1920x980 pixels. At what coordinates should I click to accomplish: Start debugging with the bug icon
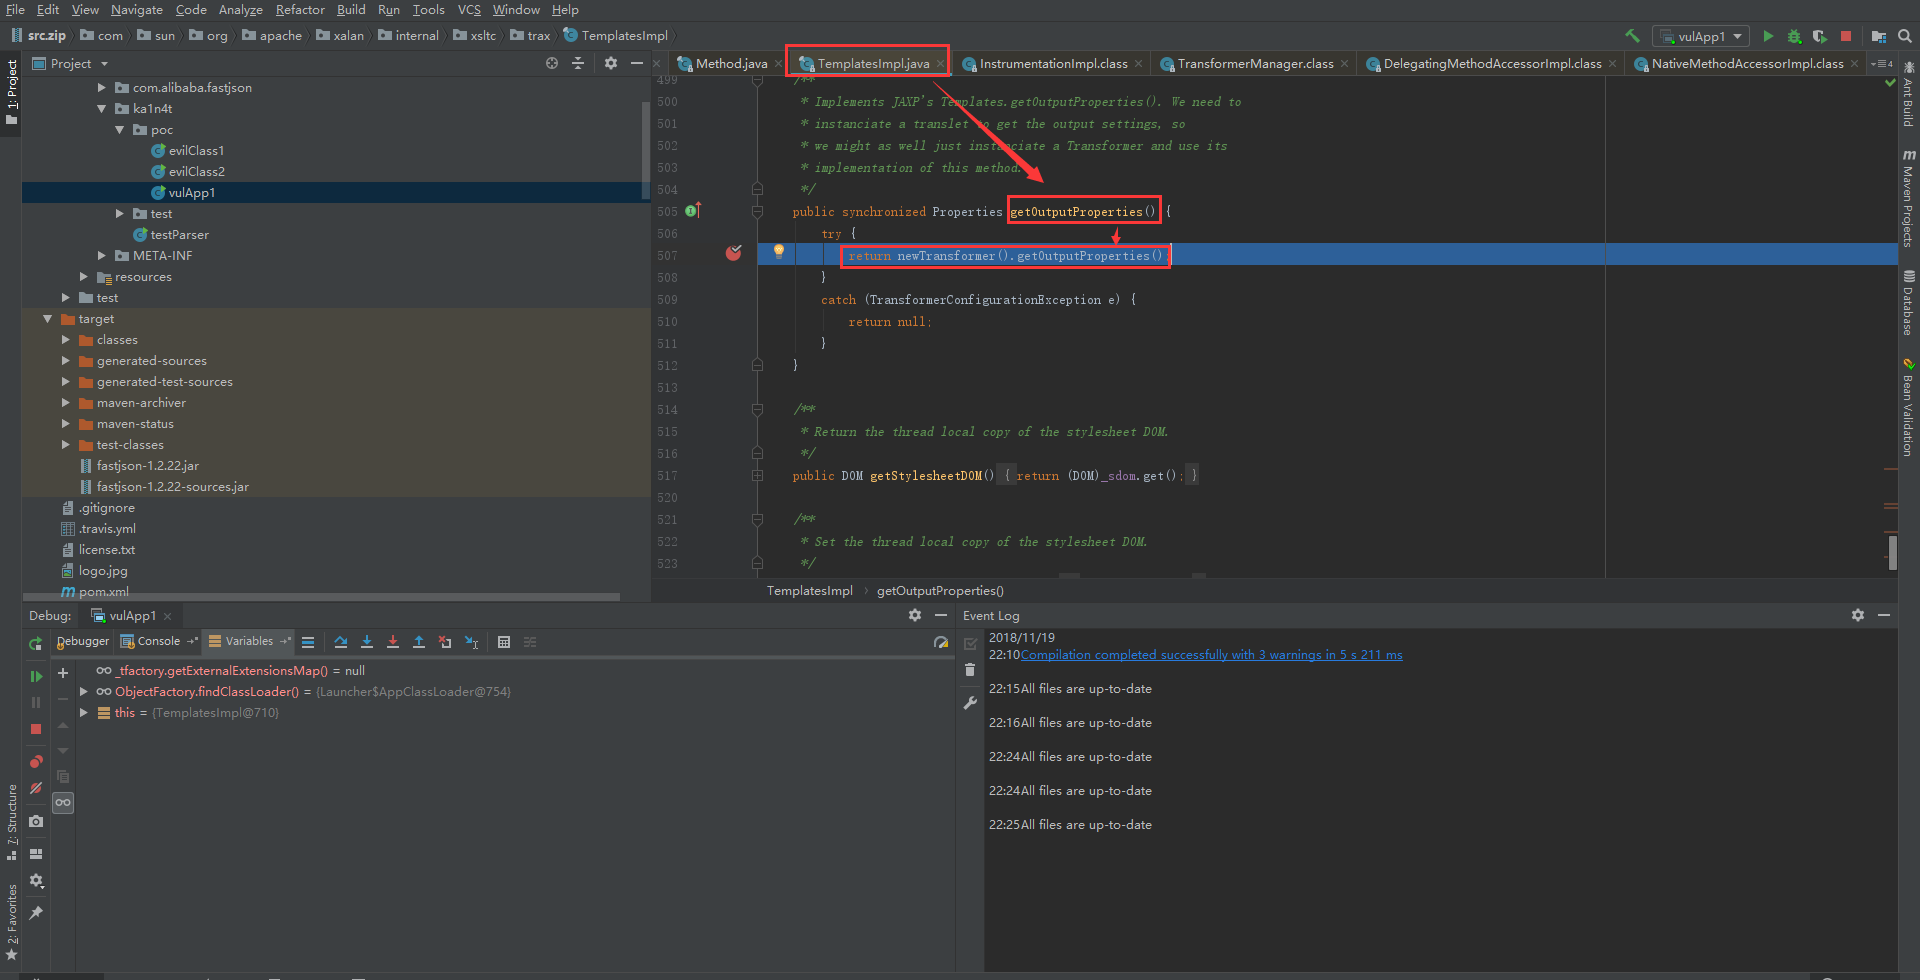tap(1794, 36)
